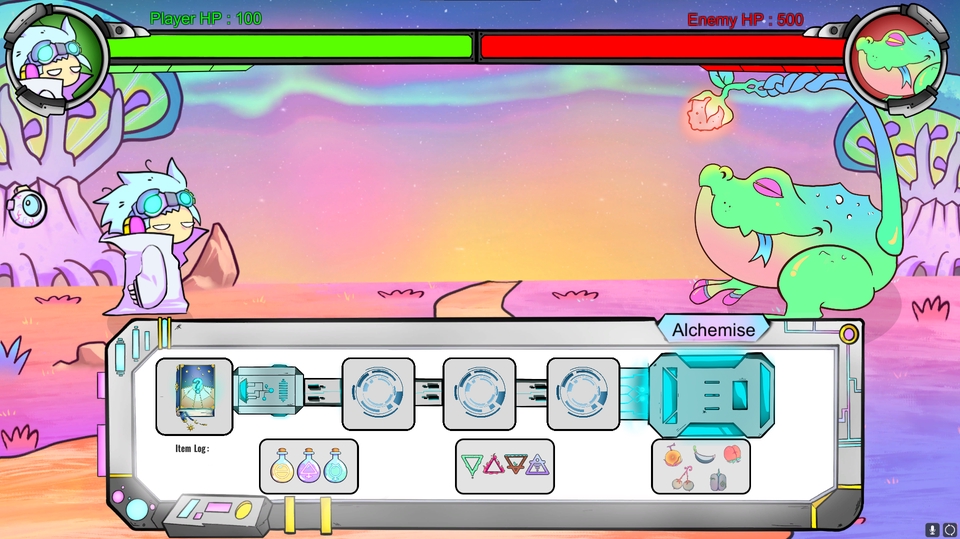Viewport: 960px width, 539px height.
Task: Click the microphone icon in corner
Action: 932,530
